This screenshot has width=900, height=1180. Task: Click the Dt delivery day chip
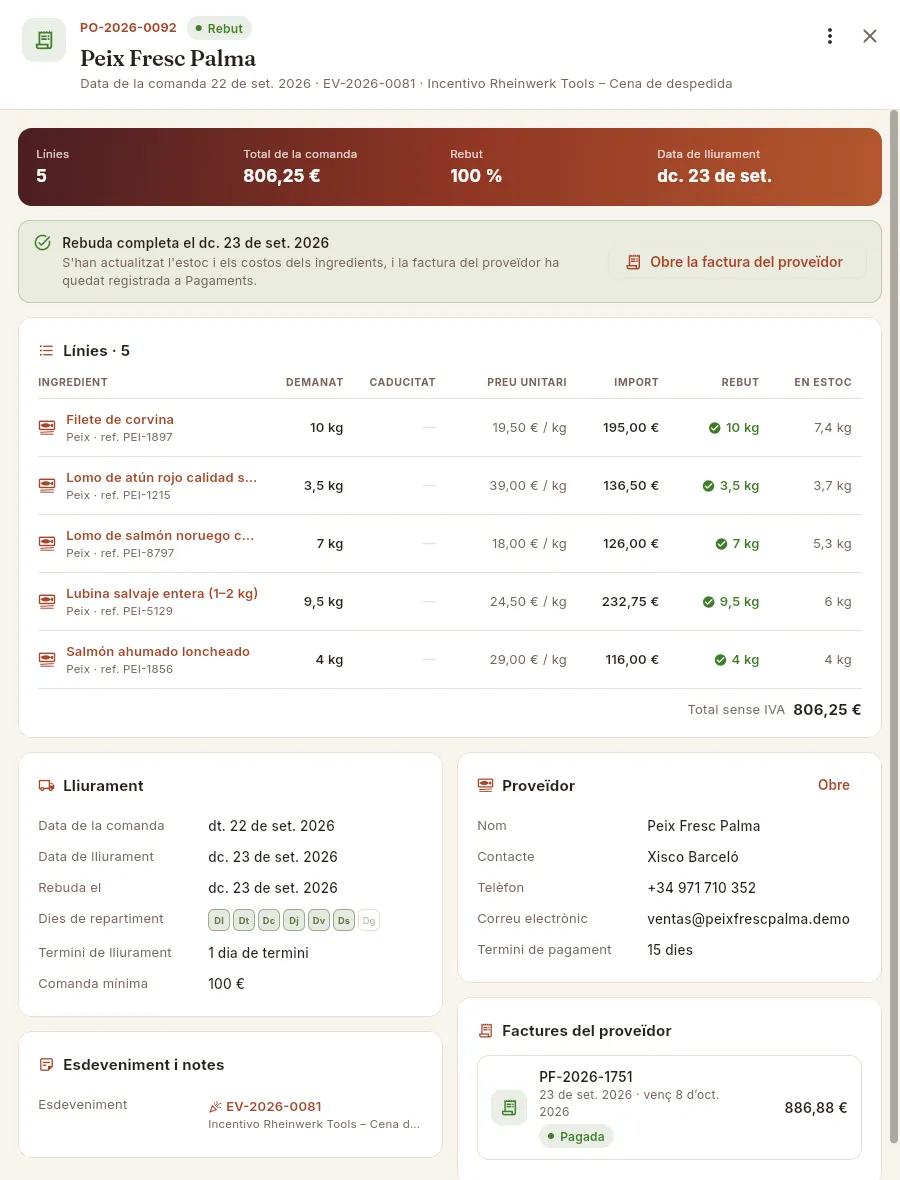tap(244, 920)
